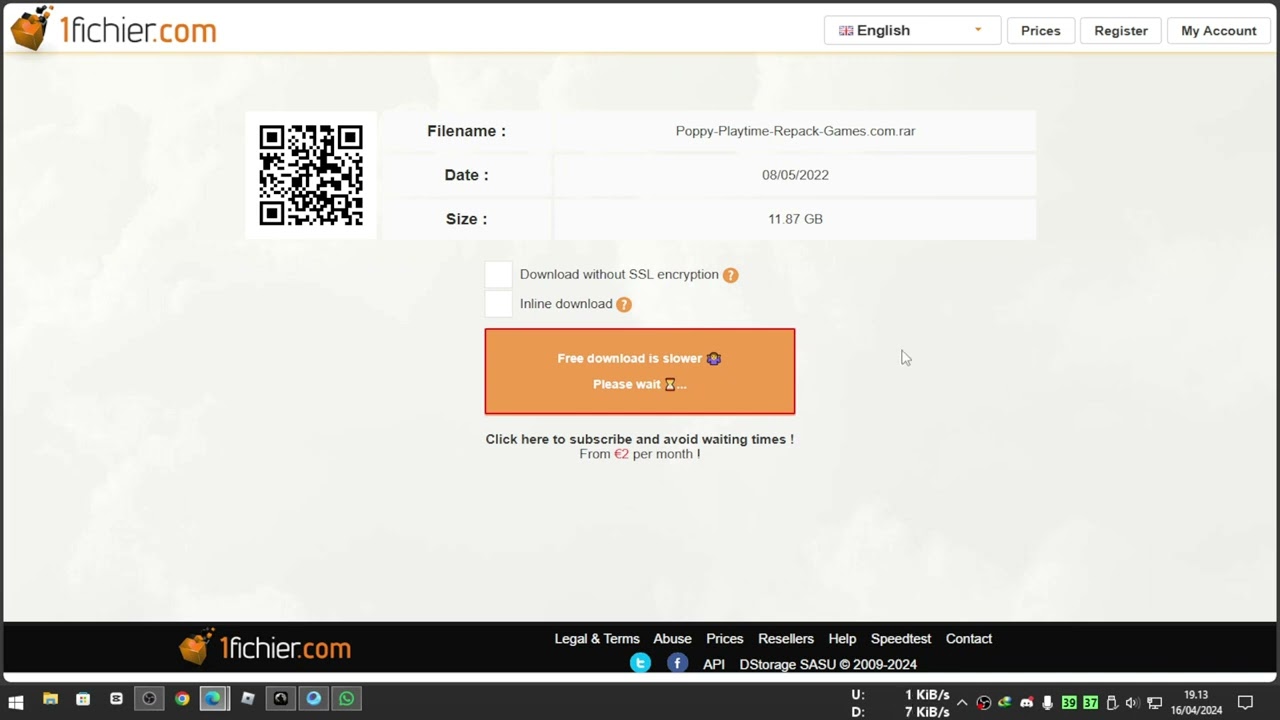1280x720 pixels.
Task: Click the Internet Download Manager tray icon
Action: [x=1005, y=702]
